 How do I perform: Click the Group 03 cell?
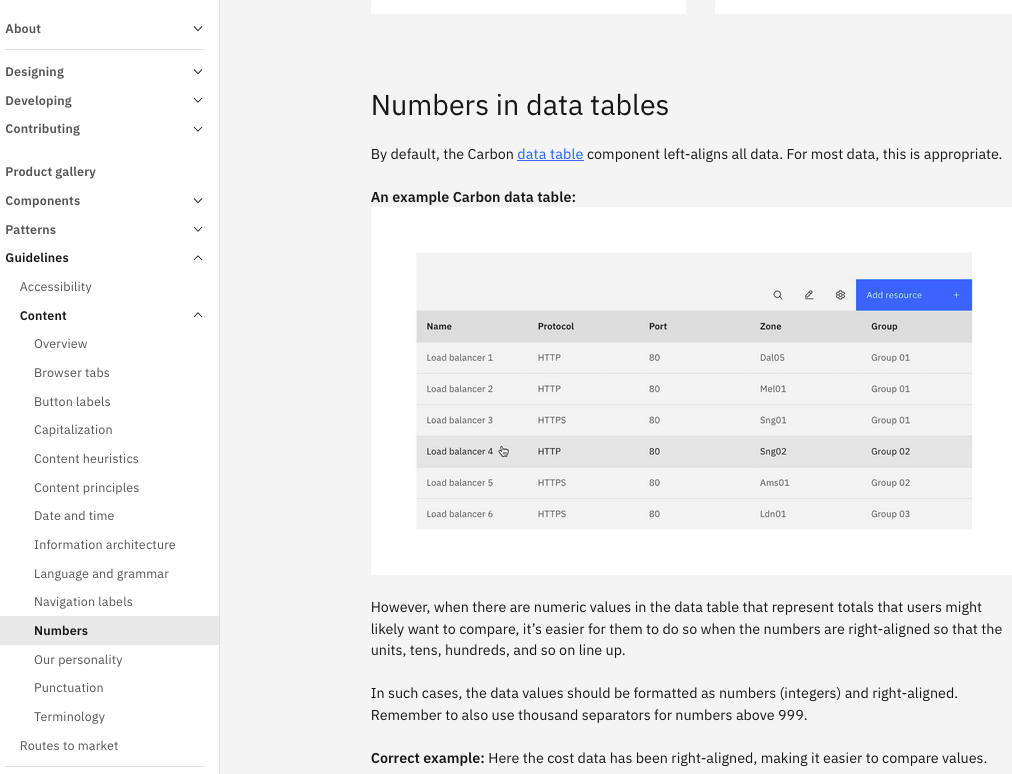point(891,514)
